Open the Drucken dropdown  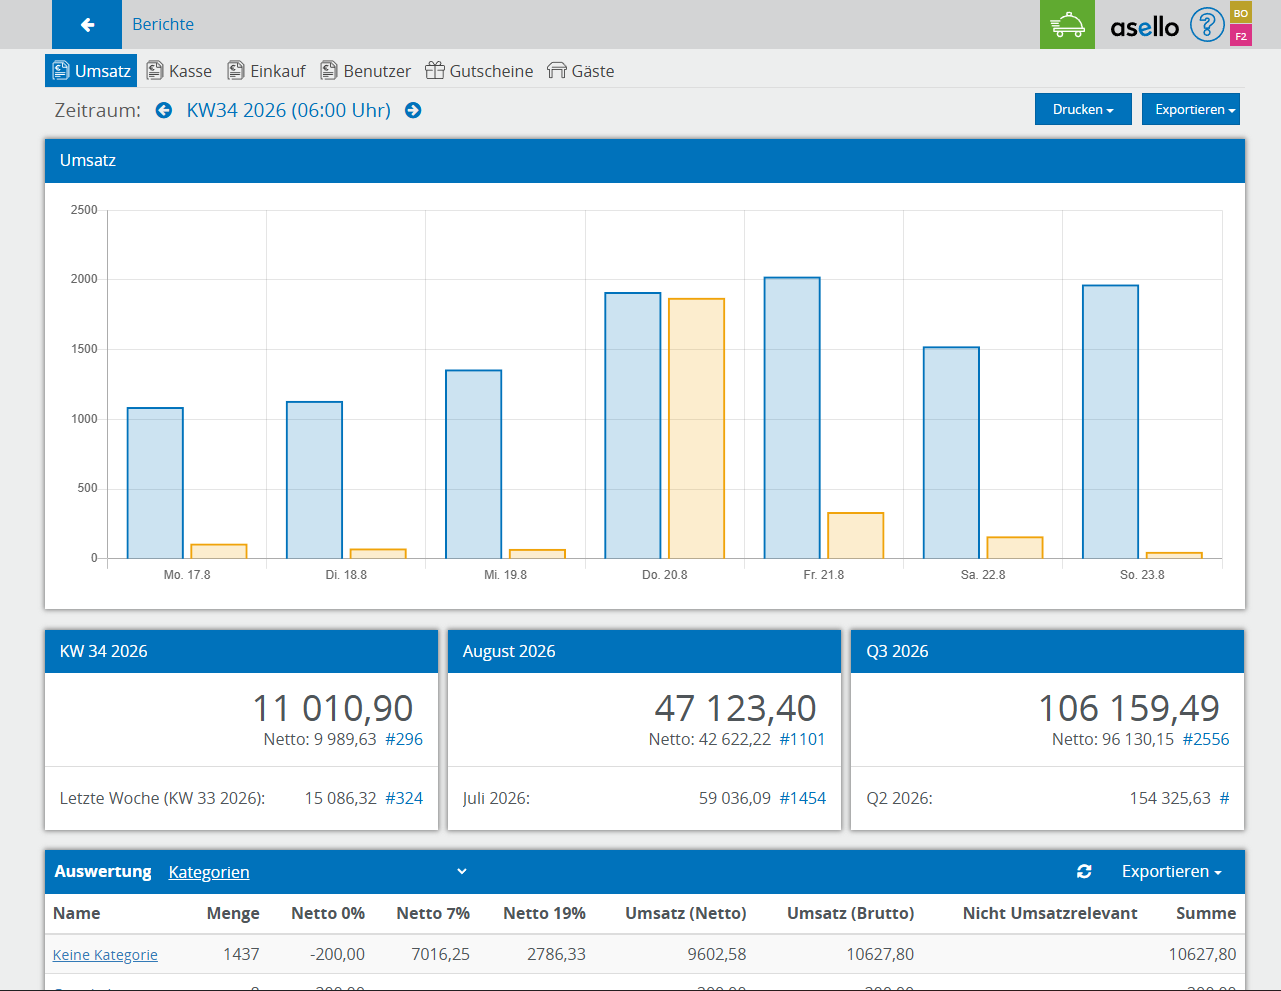[x=1083, y=109]
